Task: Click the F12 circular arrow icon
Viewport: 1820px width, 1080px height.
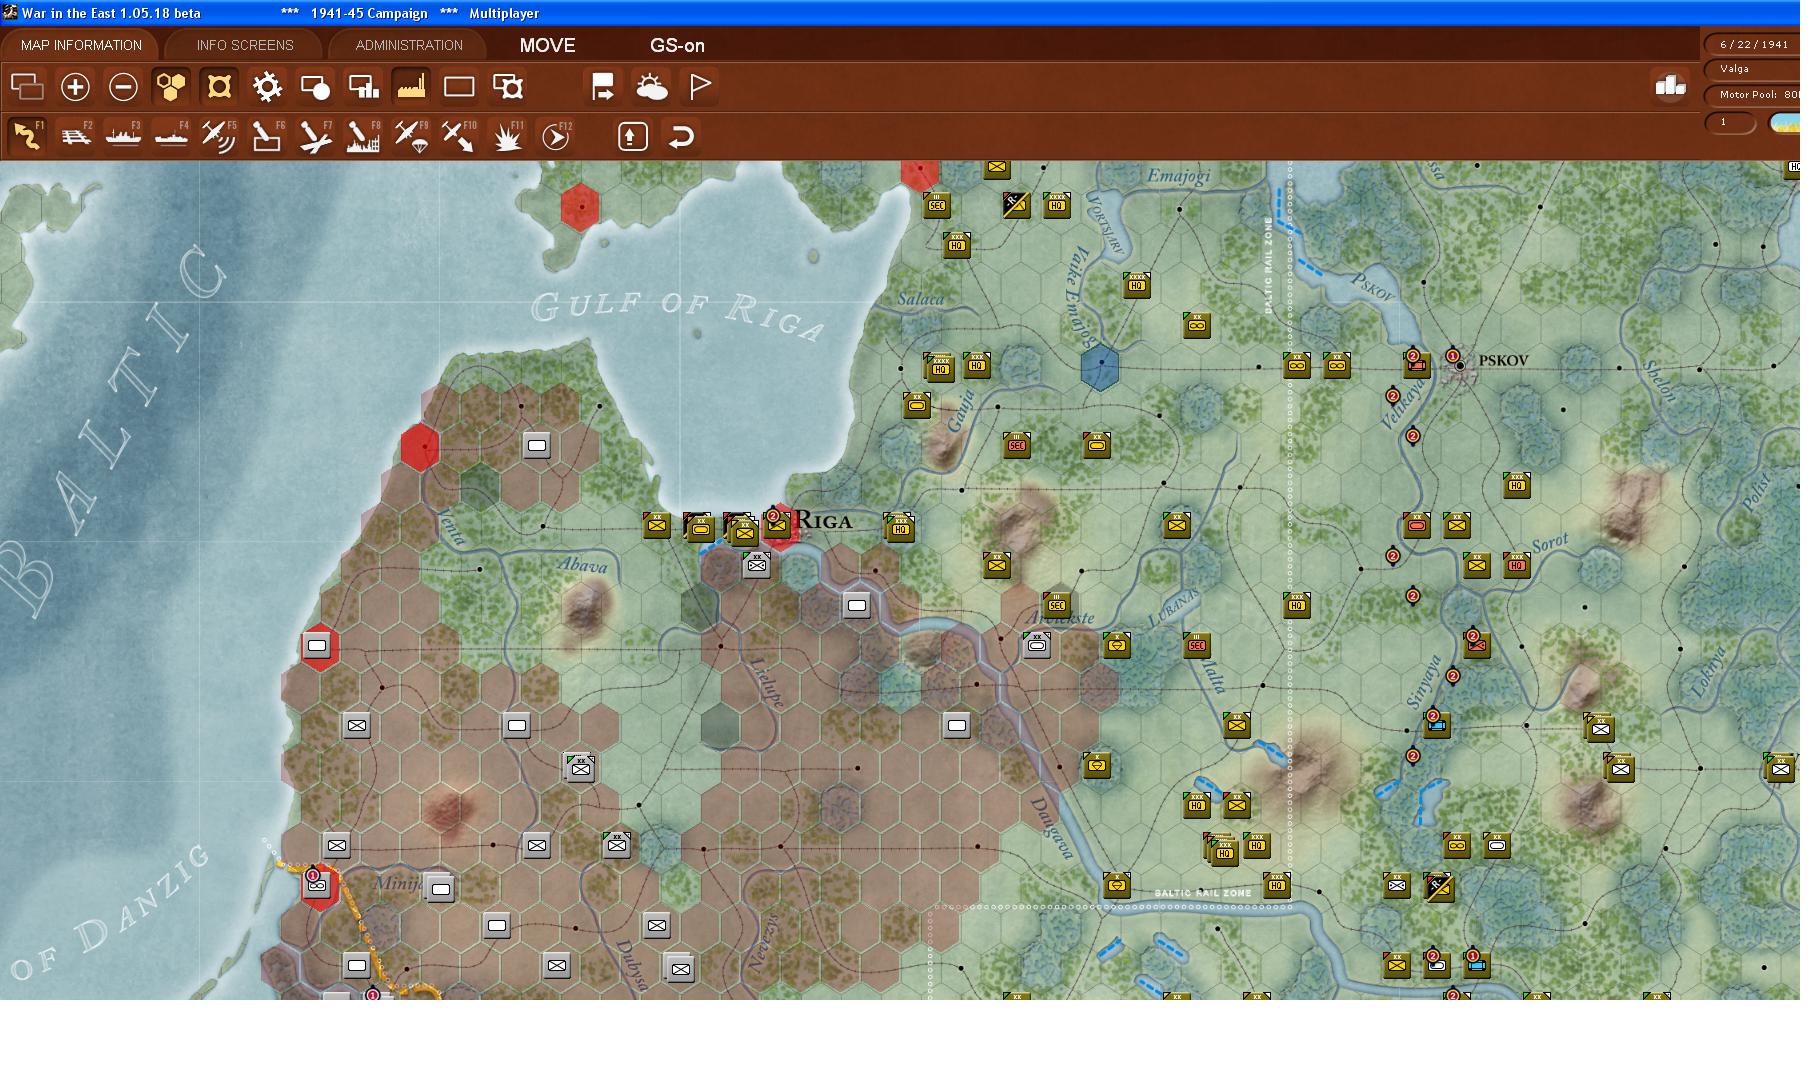Action: coord(555,136)
